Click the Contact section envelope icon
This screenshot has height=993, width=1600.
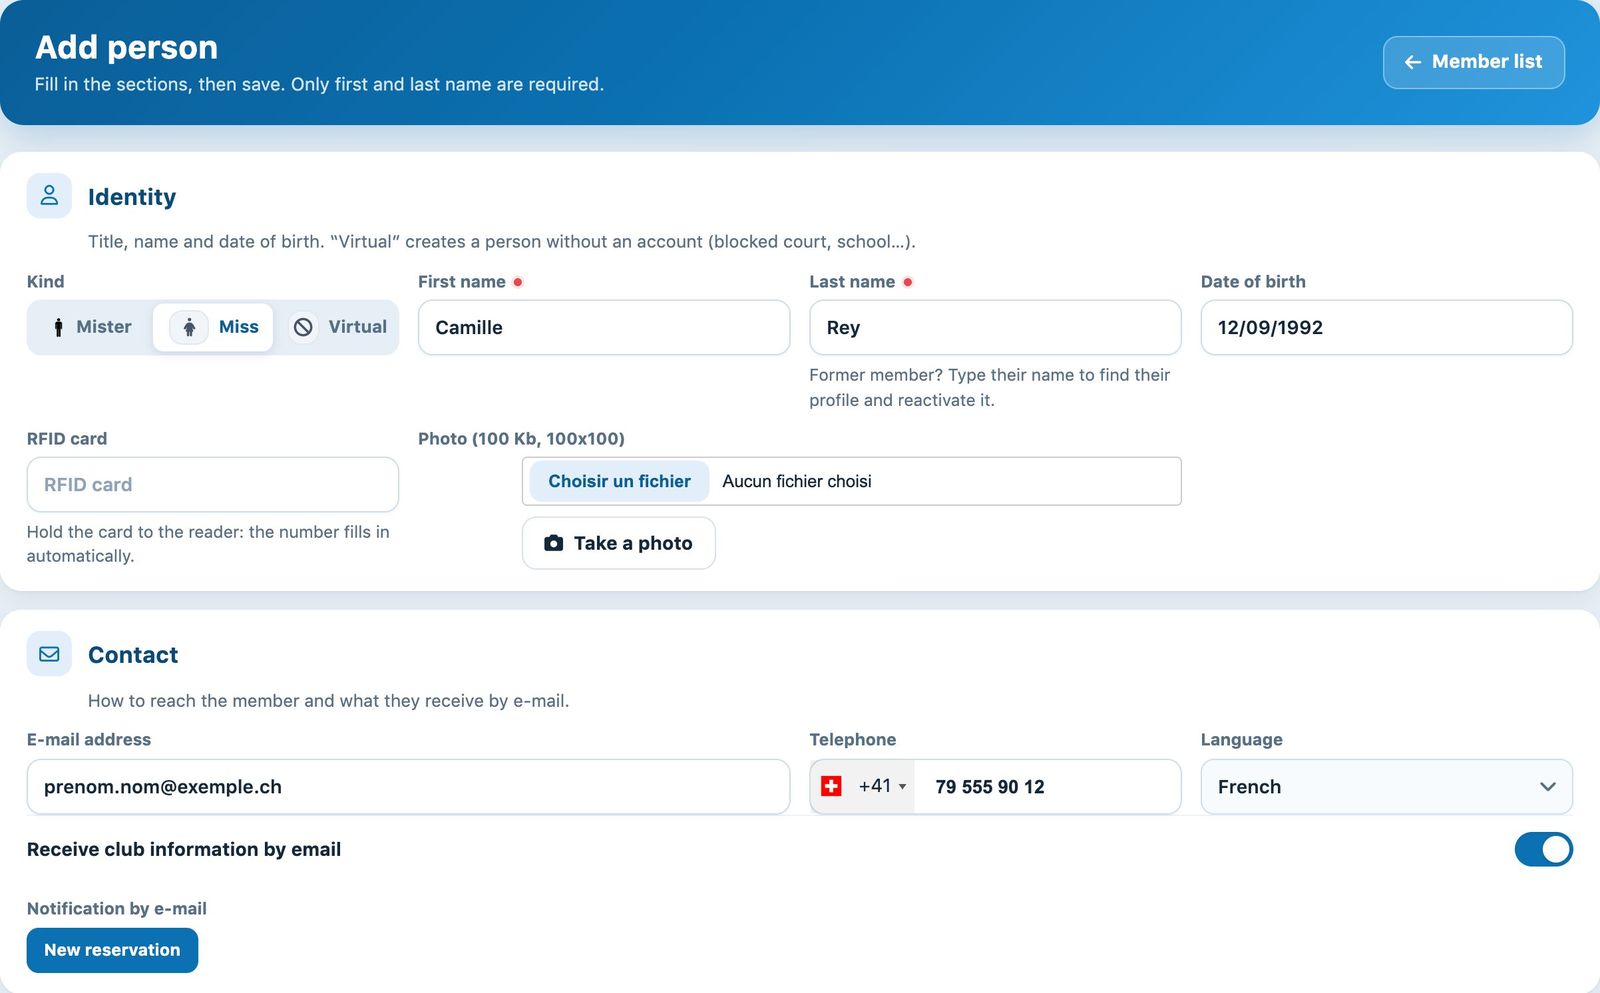click(x=49, y=654)
